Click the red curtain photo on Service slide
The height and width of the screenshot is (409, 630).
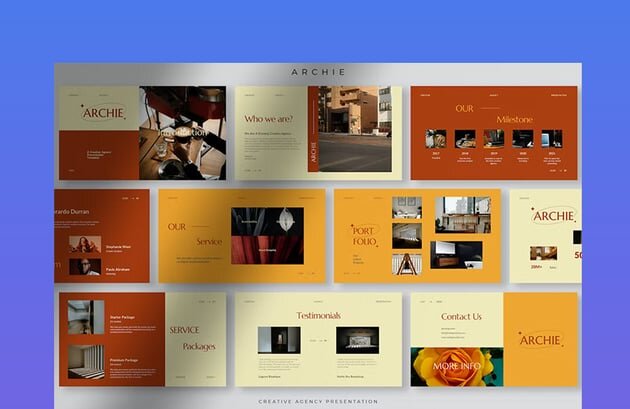(267, 236)
